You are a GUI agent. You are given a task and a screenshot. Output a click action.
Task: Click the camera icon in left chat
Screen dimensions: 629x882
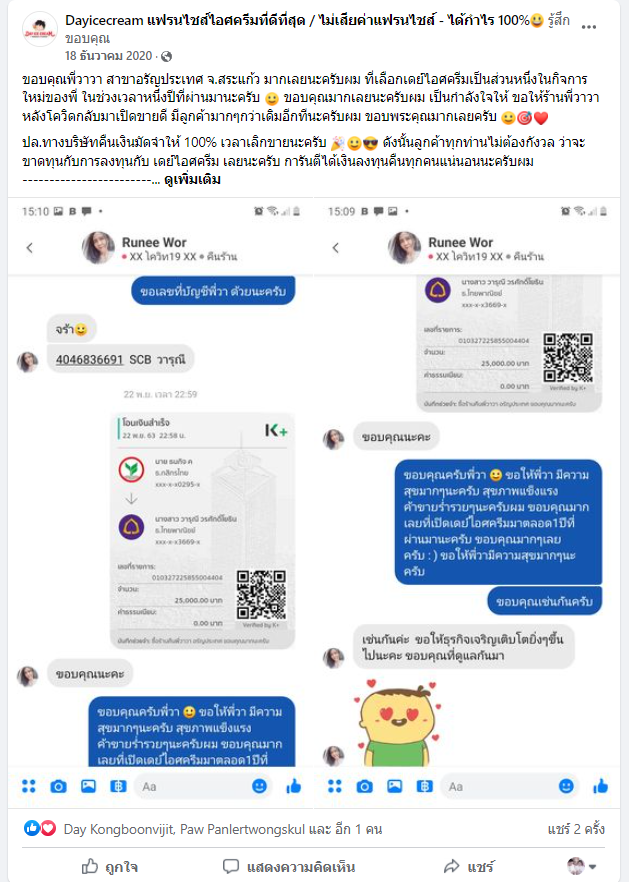[x=59, y=786]
